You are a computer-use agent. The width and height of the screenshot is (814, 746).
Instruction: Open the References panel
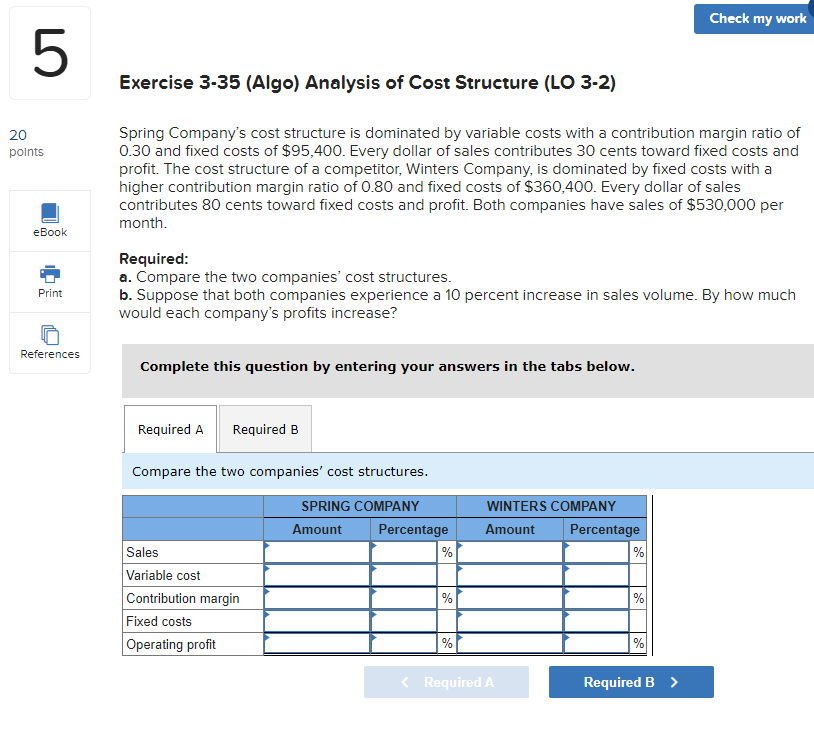[x=49, y=343]
